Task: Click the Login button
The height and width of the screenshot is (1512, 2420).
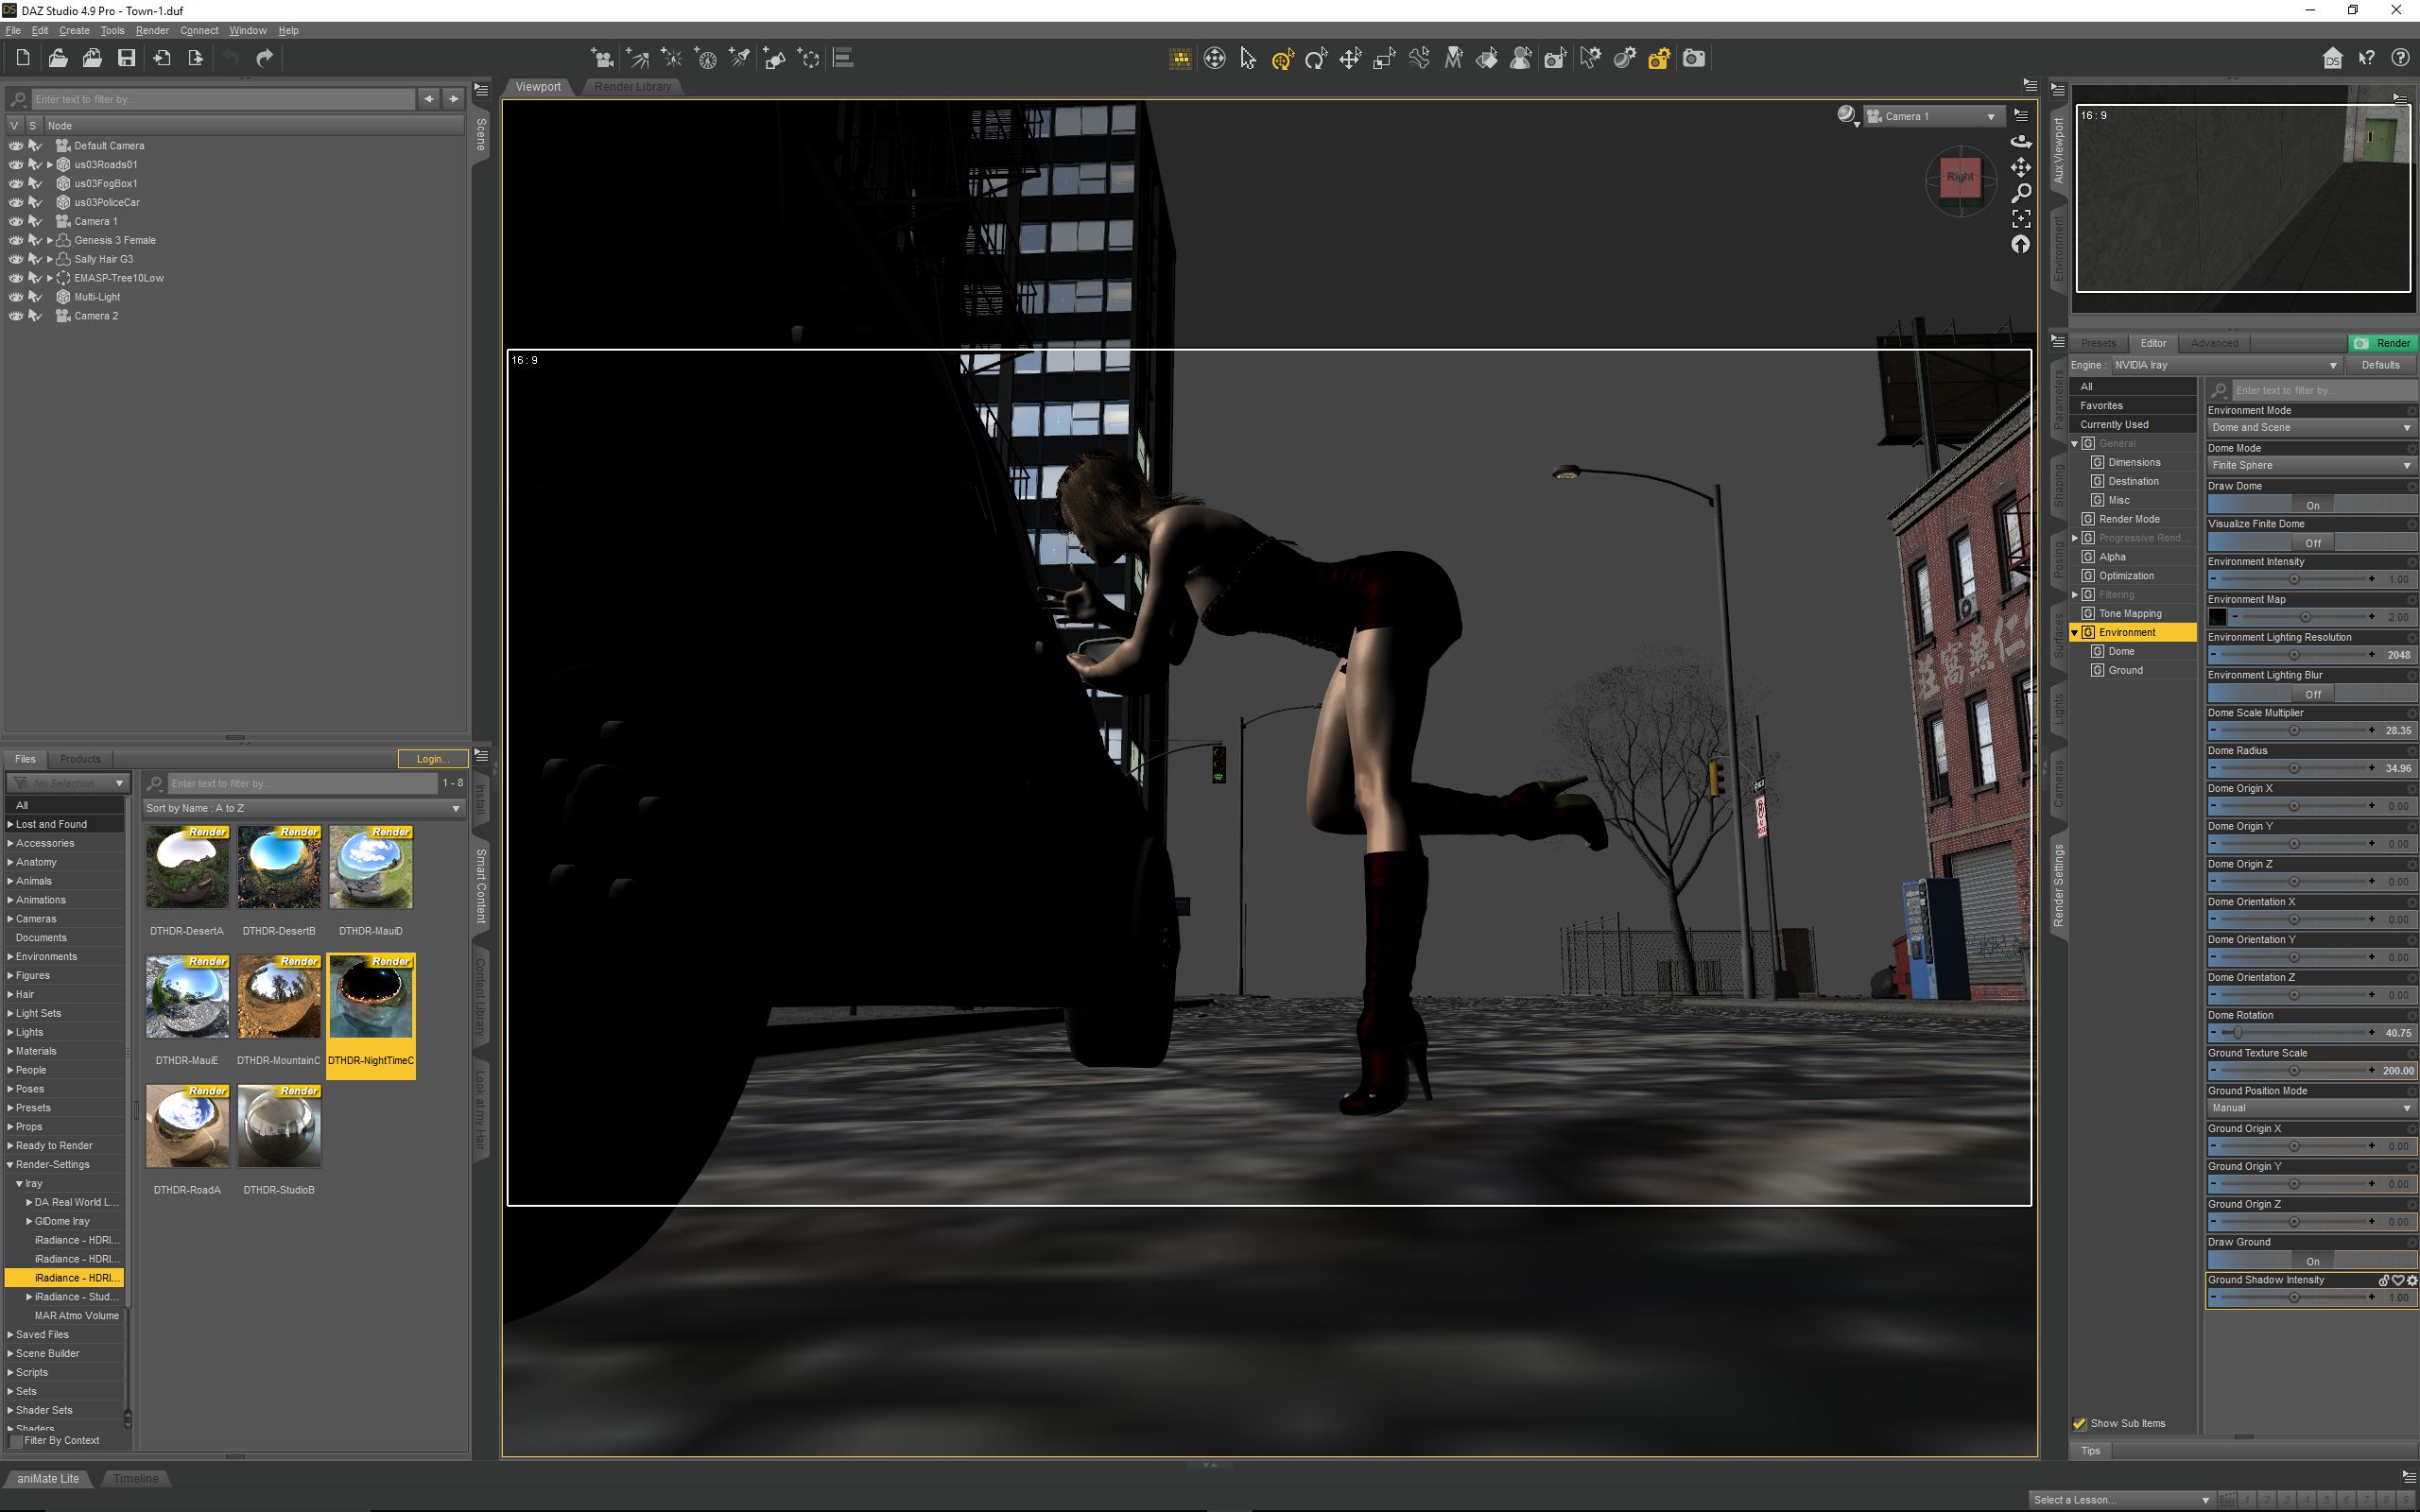Action: tap(432, 759)
